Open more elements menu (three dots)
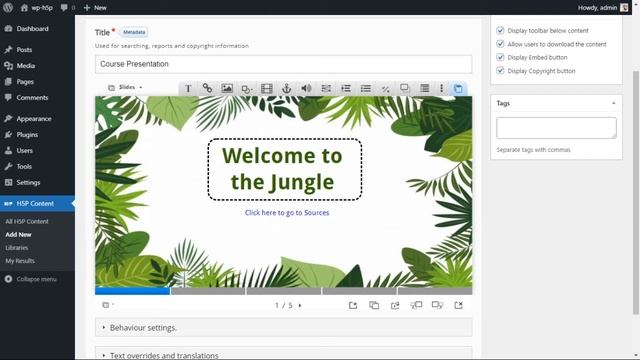640x360 pixels. tap(441, 89)
